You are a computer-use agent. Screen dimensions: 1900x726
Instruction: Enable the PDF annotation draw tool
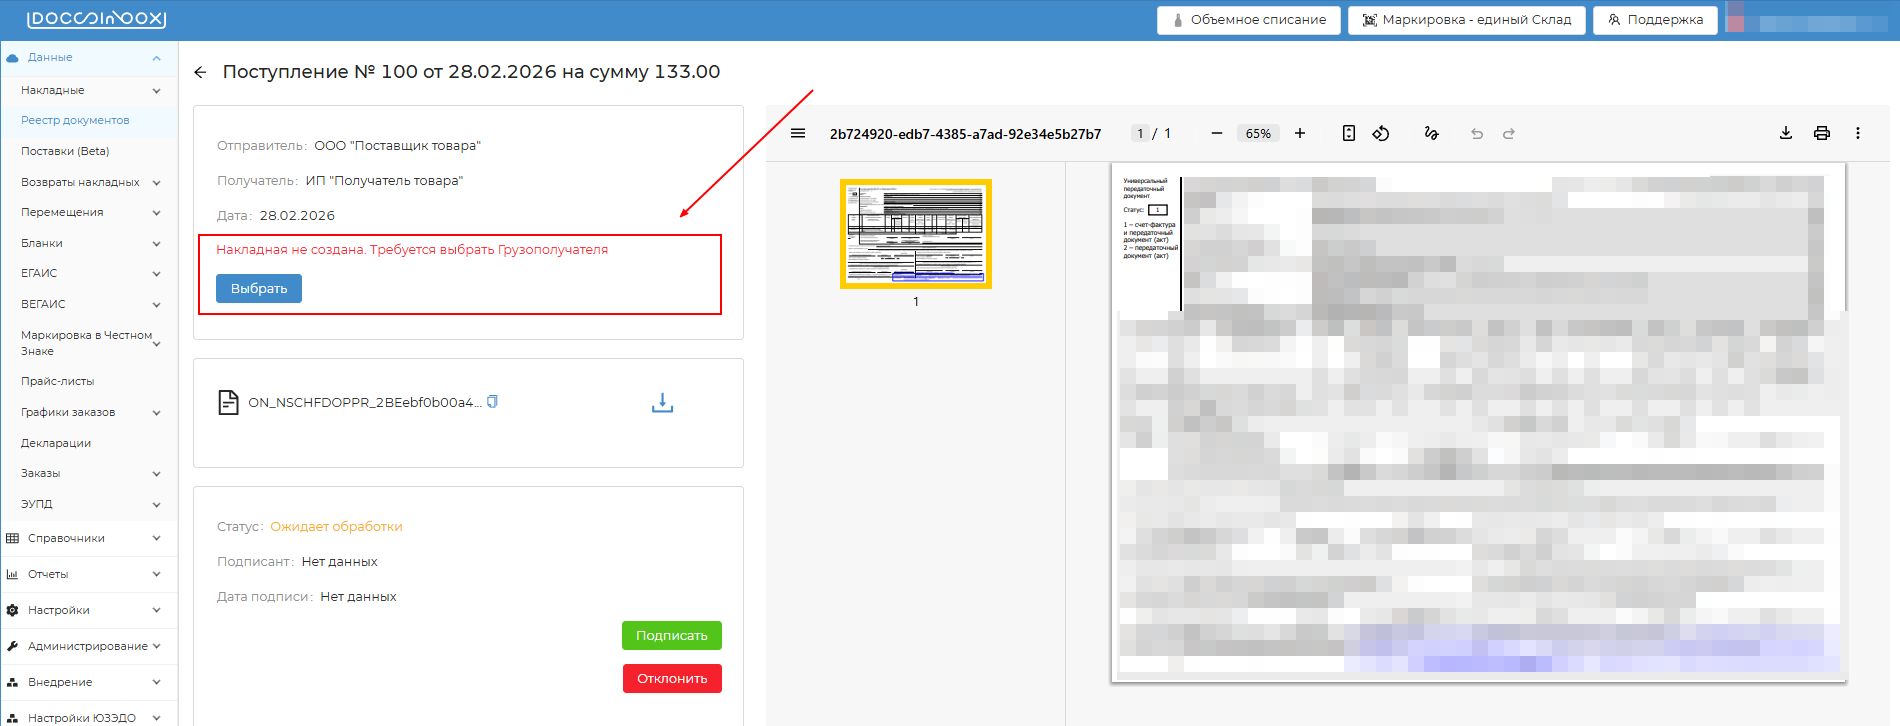click(x=1431, y=133)
